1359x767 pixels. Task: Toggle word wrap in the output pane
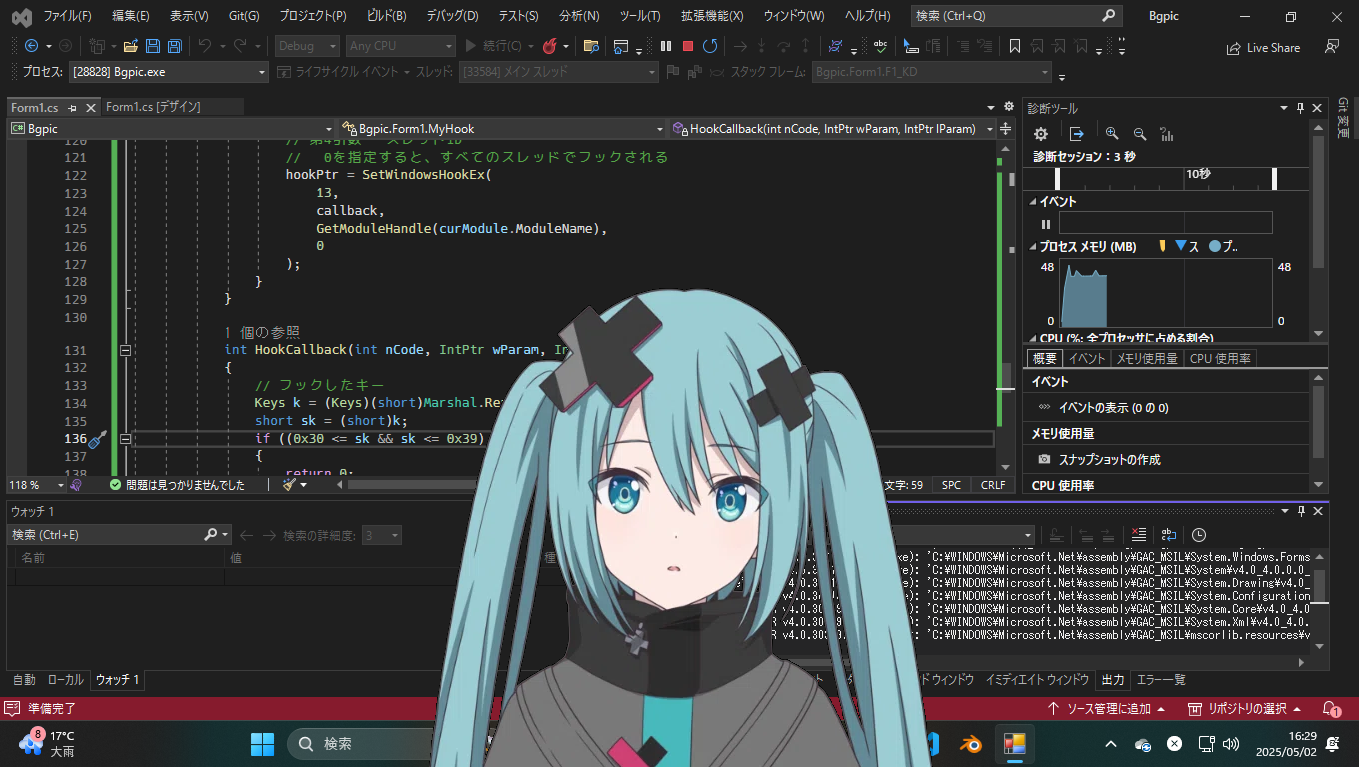coord(1168,535)
